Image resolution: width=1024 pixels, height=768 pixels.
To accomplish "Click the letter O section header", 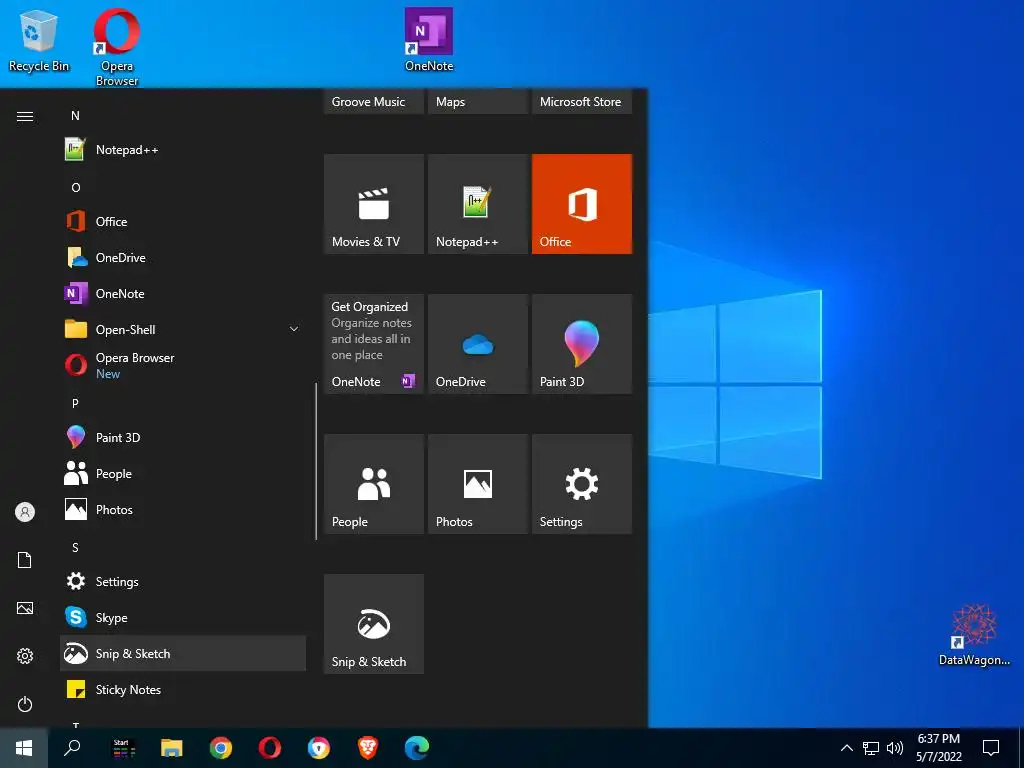I will click(x=76, y=187).
